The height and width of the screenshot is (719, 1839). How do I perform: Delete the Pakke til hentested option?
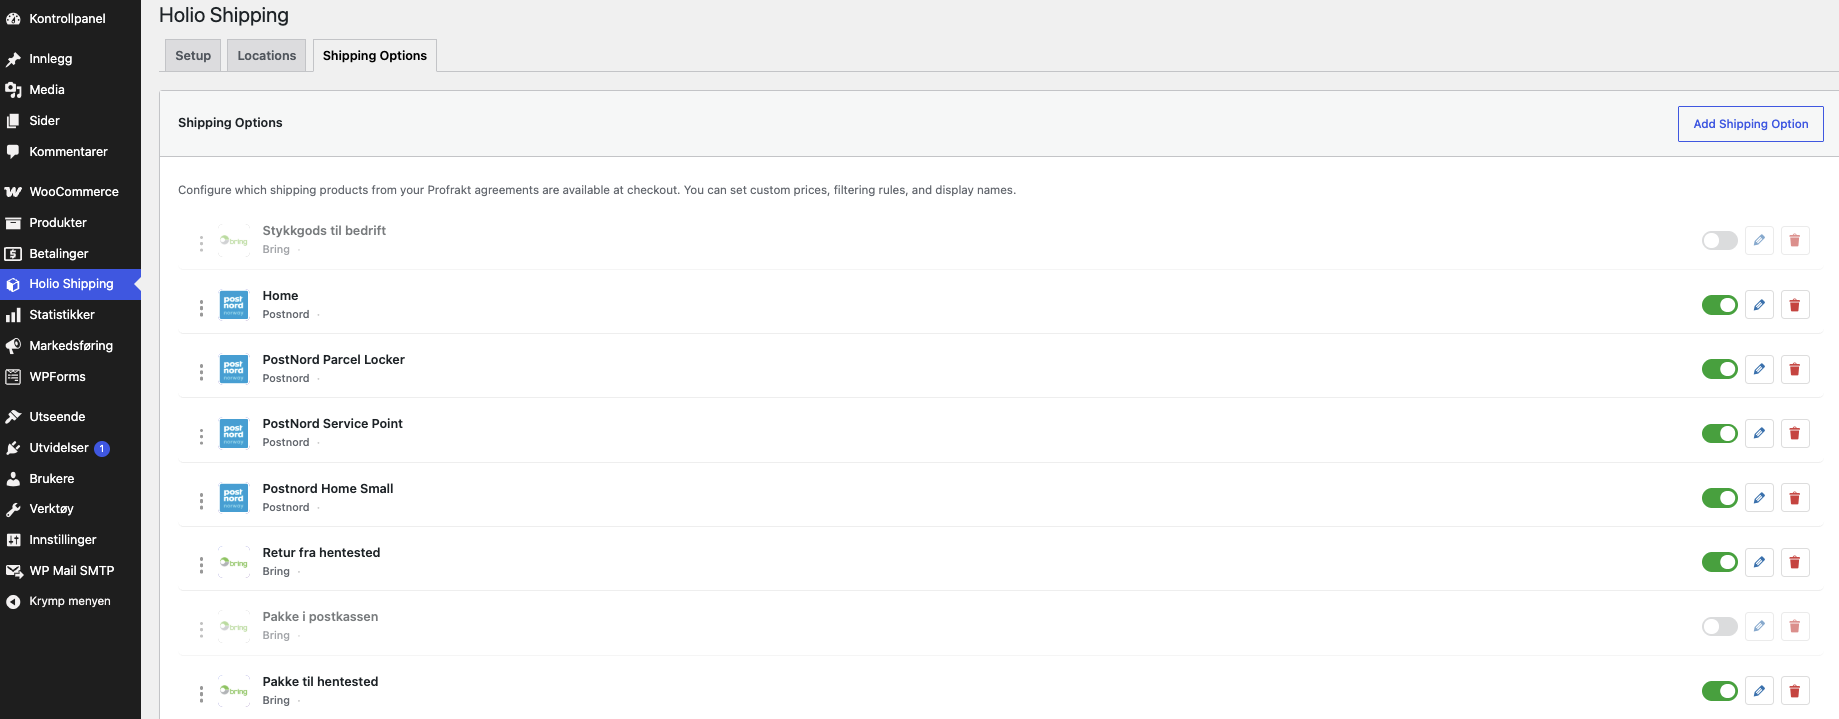[x=1795, y=691]
